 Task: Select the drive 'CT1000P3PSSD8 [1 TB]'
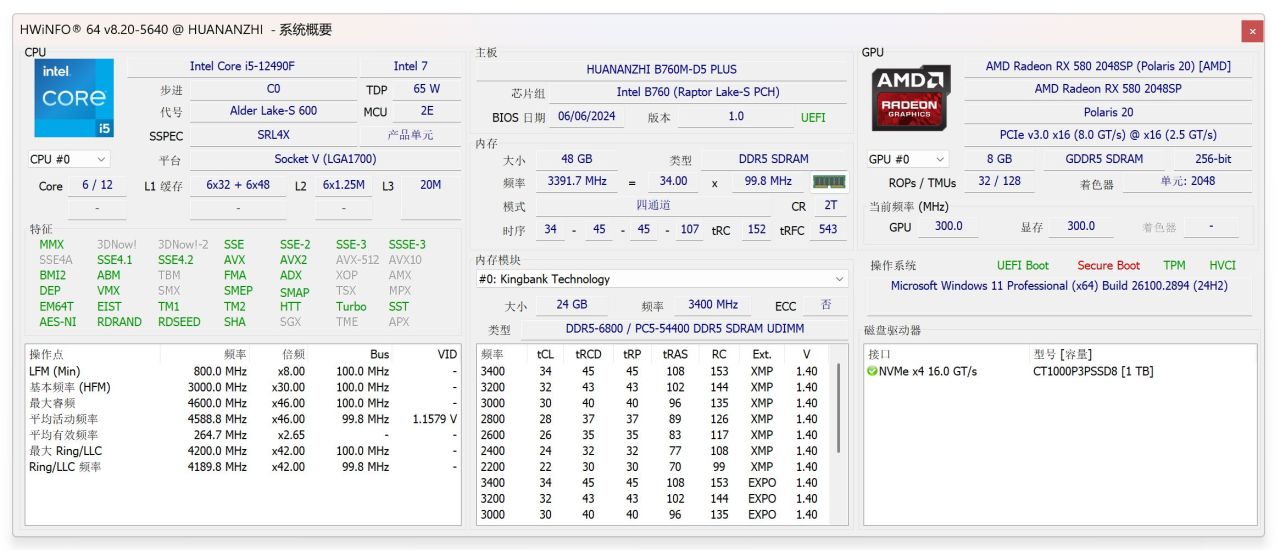[x=1093, y=371]
